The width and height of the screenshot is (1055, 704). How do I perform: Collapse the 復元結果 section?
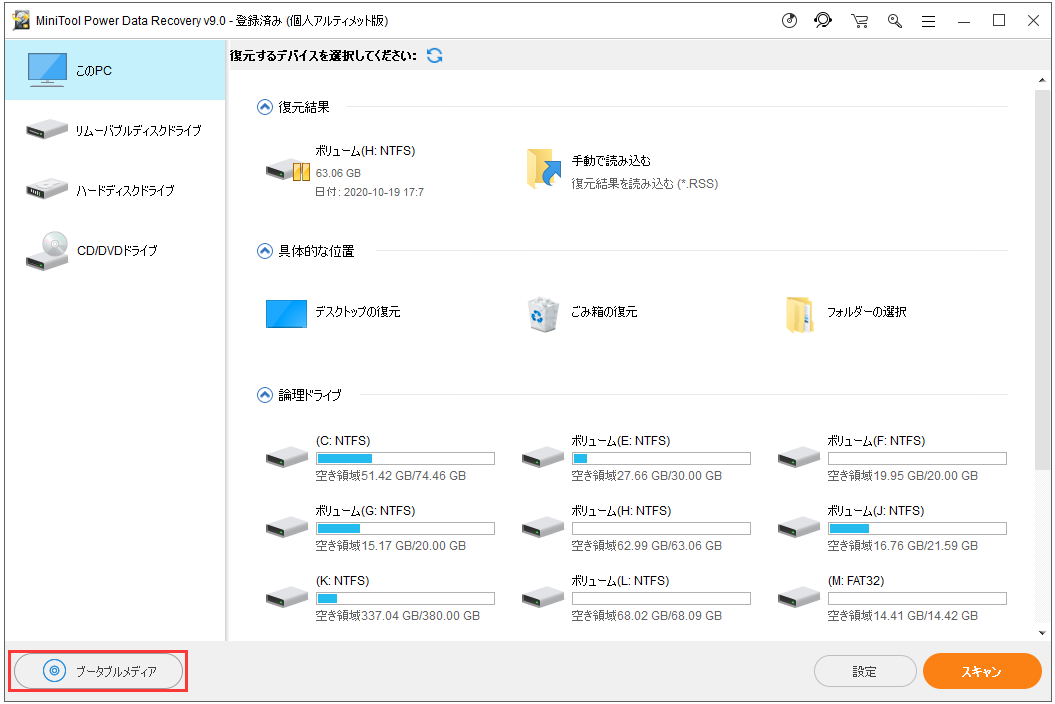click(265, 106)
